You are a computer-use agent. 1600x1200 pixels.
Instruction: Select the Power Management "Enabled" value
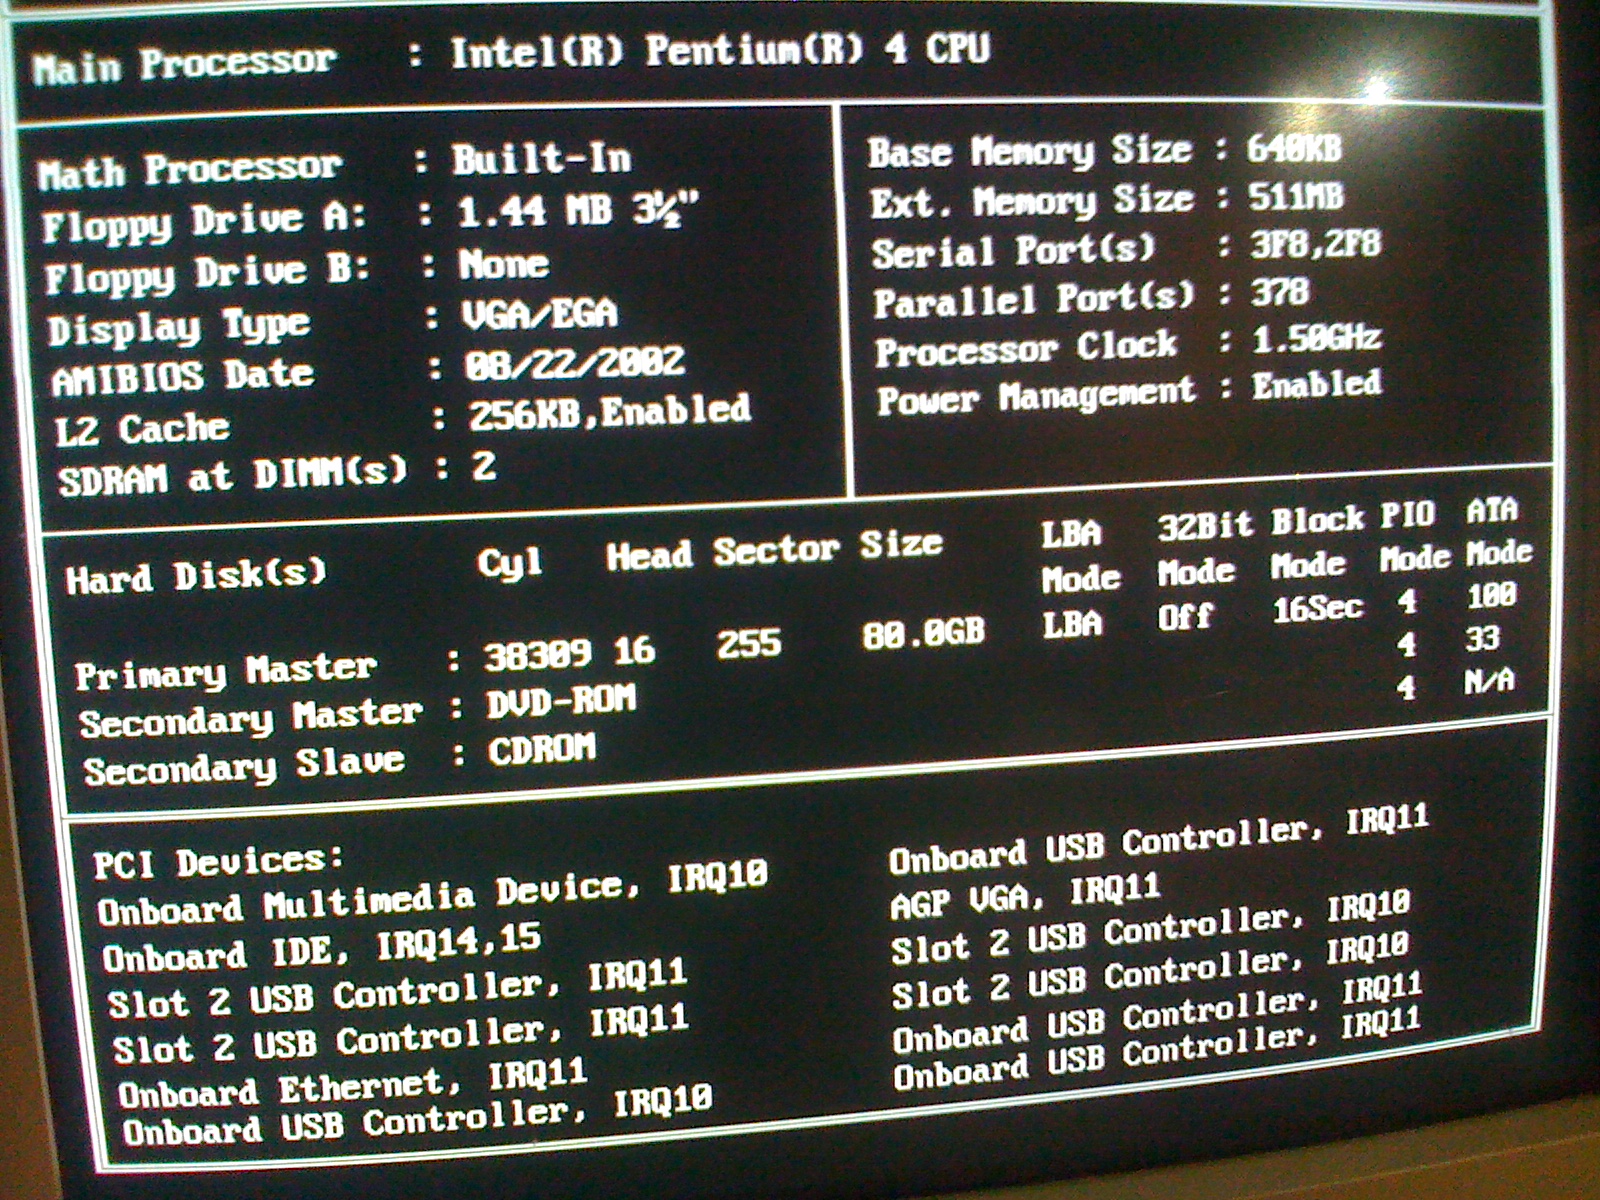[x=1318, y=385]
